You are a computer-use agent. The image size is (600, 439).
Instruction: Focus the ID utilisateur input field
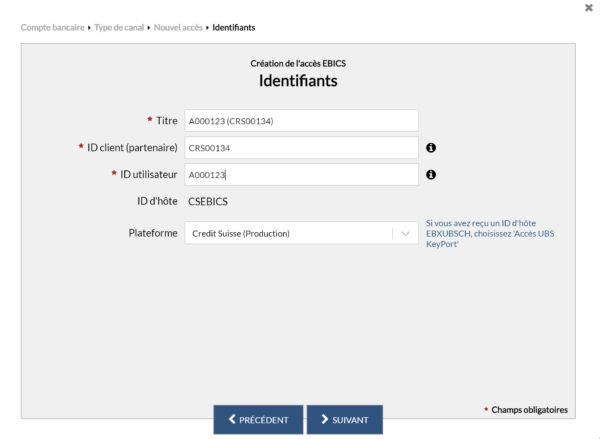tap(302, 175)
